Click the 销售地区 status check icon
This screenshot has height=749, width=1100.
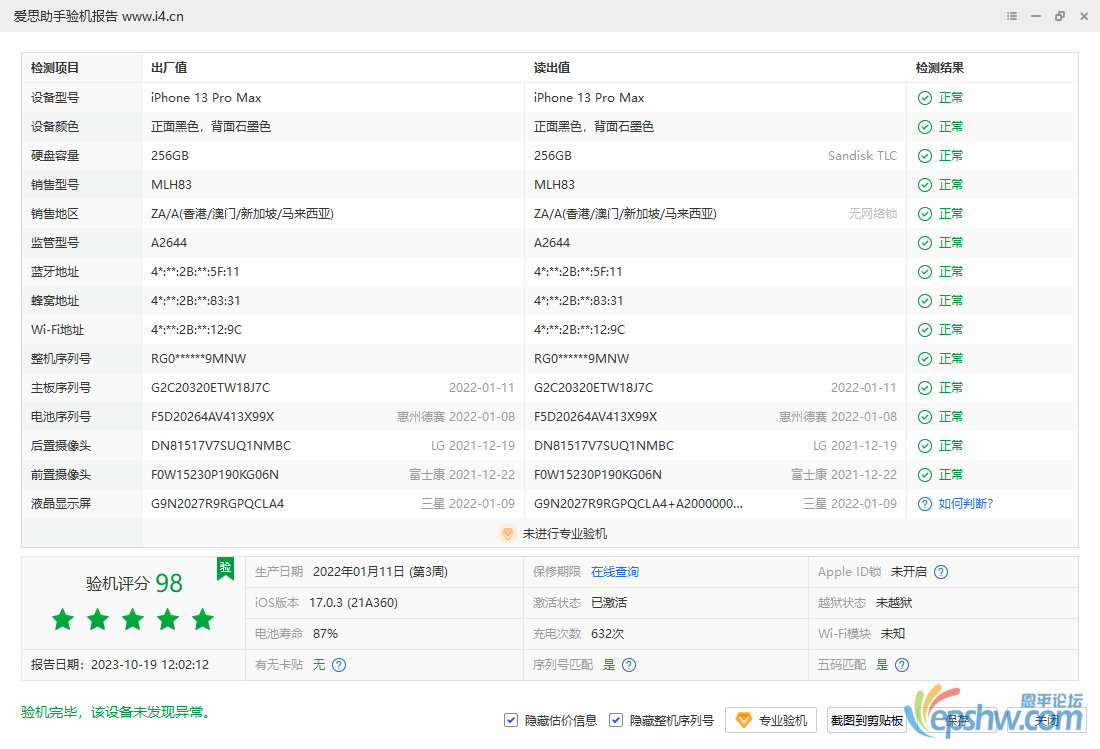(925, 214)
